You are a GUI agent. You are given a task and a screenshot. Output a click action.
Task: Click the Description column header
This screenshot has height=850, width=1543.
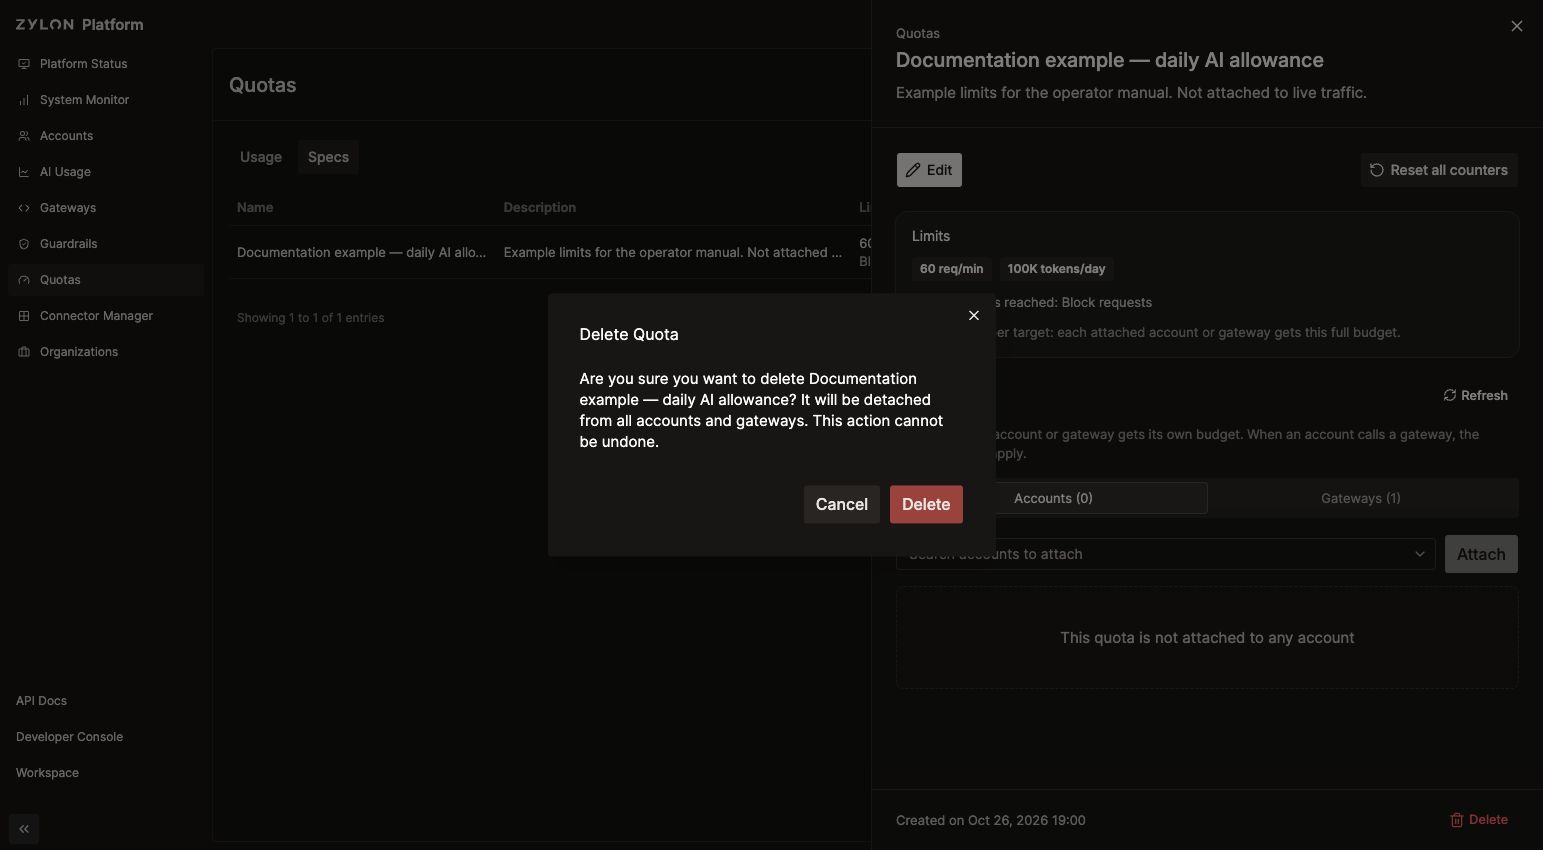point(539,207)
